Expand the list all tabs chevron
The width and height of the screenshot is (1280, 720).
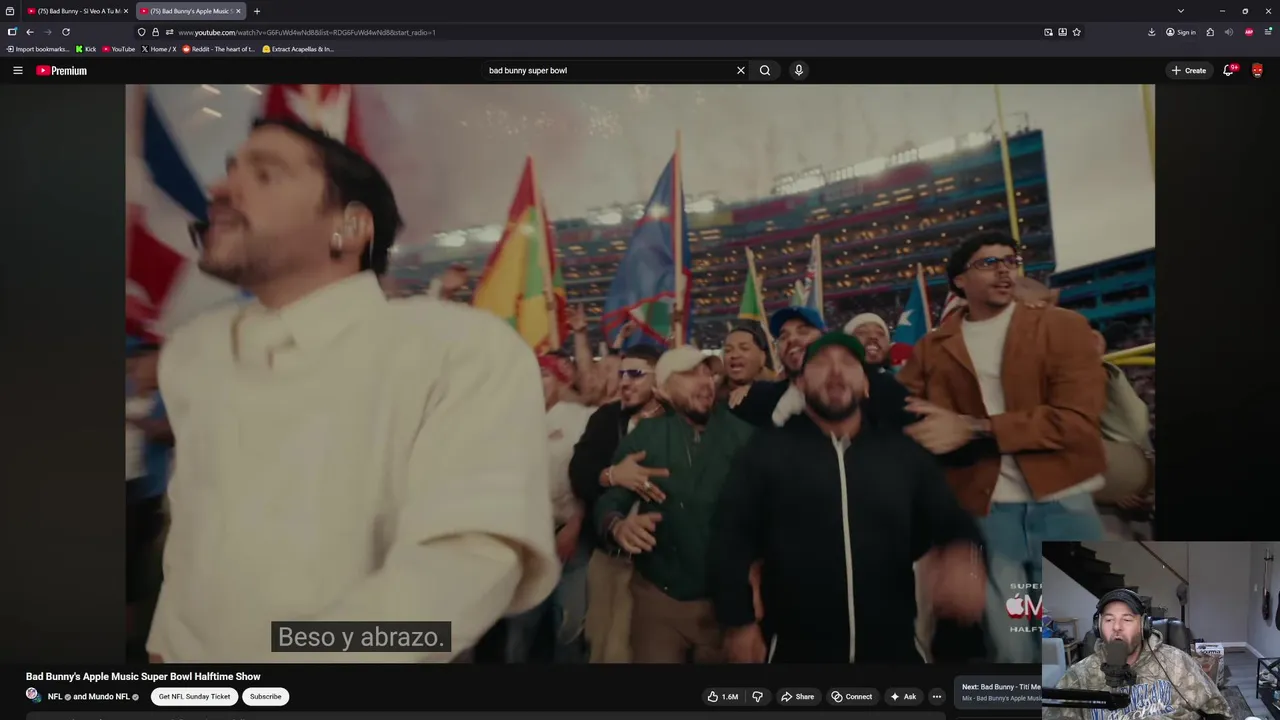coord(1181,11)
